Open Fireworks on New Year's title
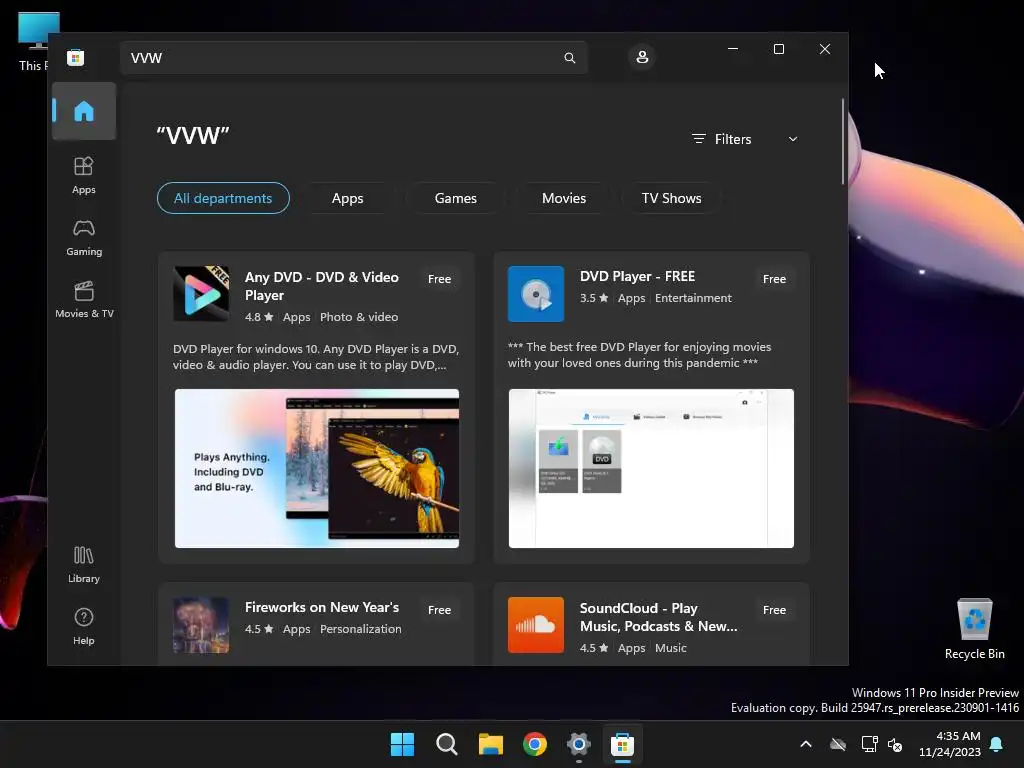The height and width of the screenshot is (768, 1024). [322, 607]
